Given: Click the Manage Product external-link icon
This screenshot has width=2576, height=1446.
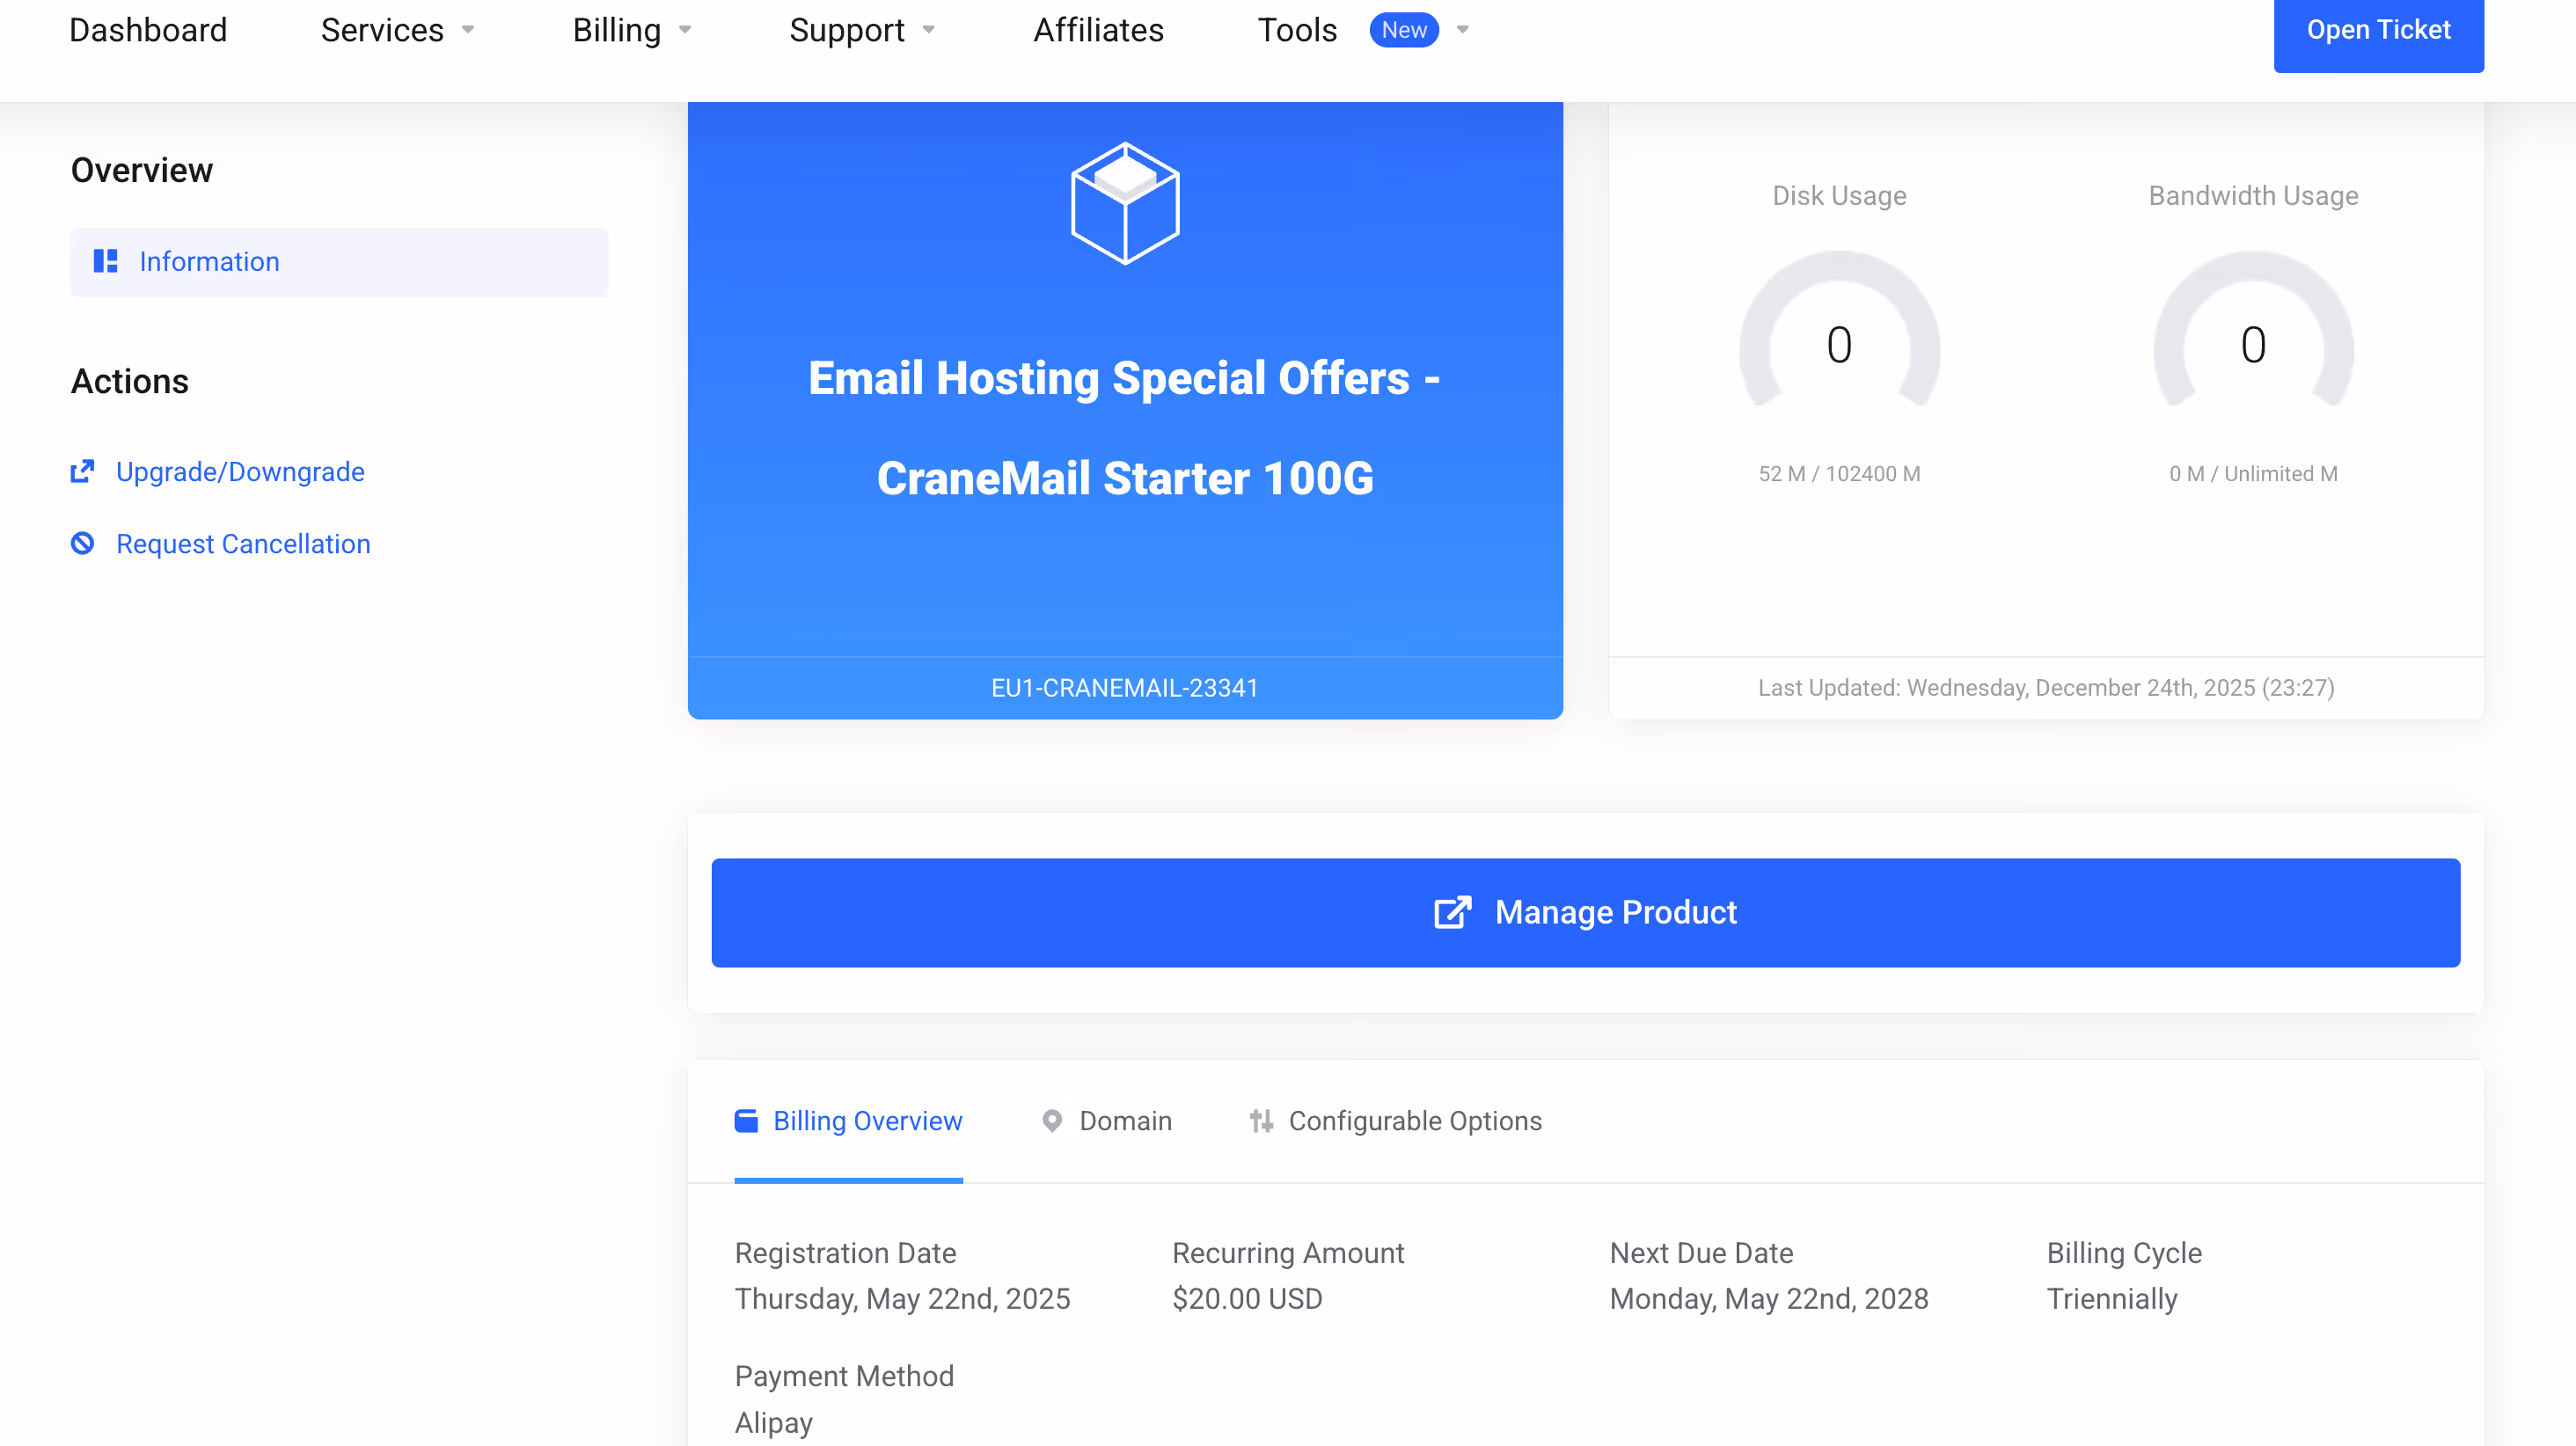Looking at the screenshot, I should (x=1452, y=912).
